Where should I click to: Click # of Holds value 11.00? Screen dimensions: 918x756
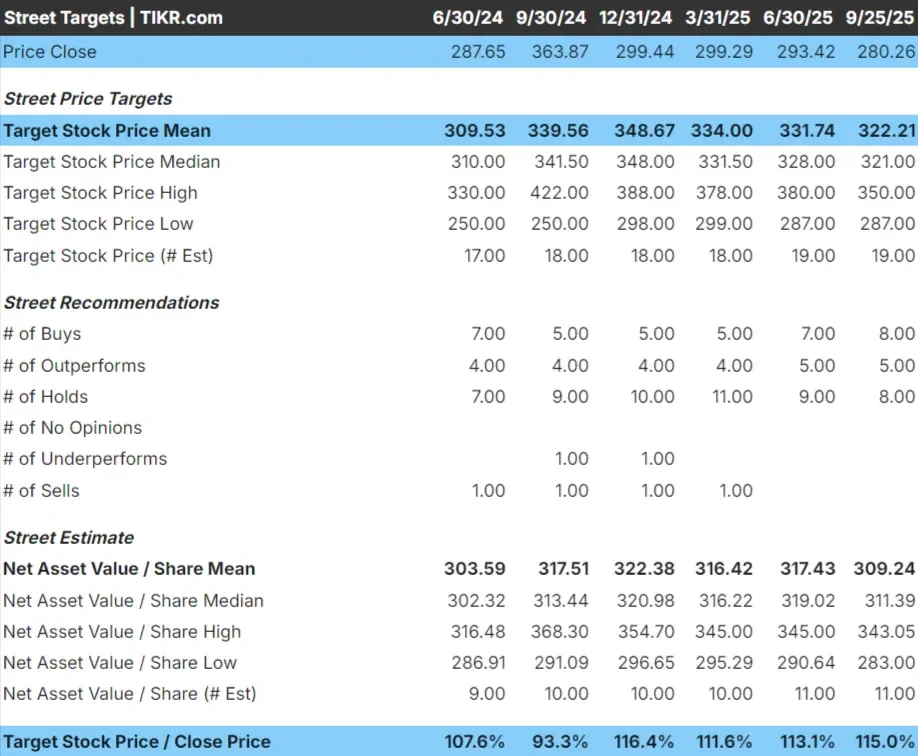732,396
